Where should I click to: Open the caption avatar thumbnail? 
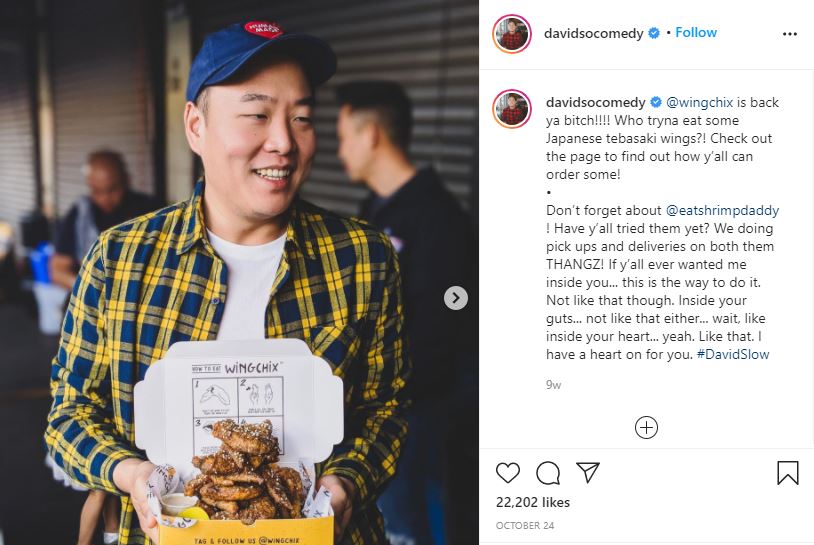(512, 109)
